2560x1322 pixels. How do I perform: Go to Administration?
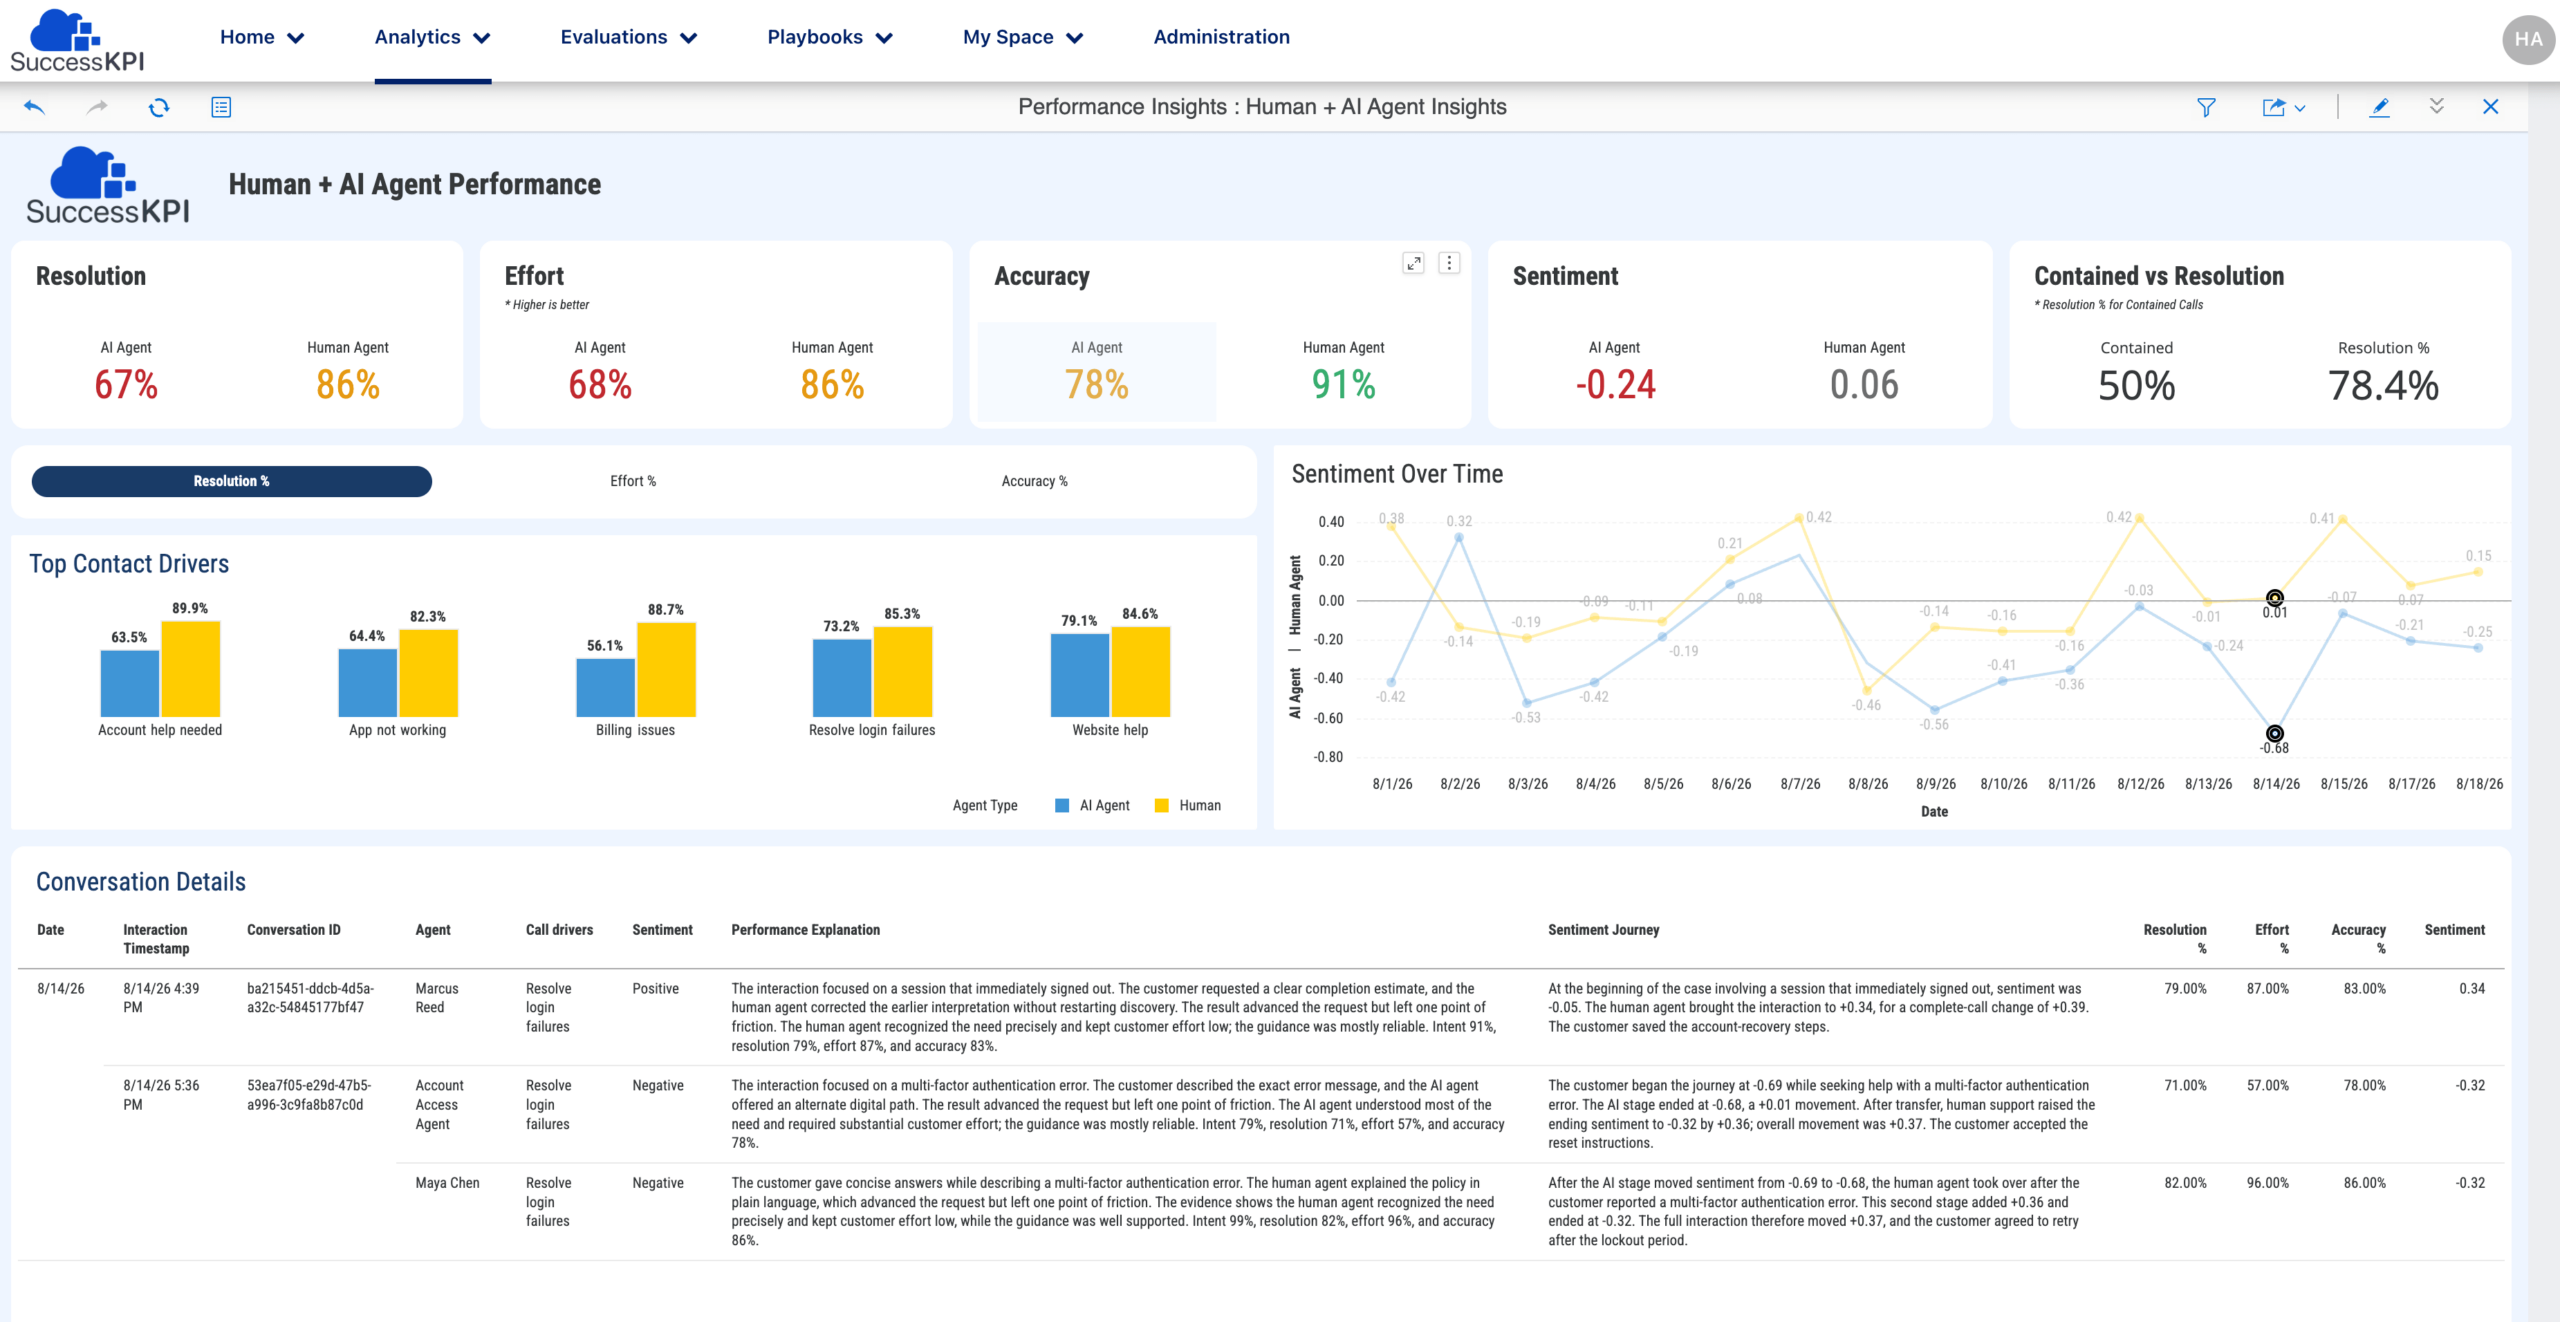1222,37
